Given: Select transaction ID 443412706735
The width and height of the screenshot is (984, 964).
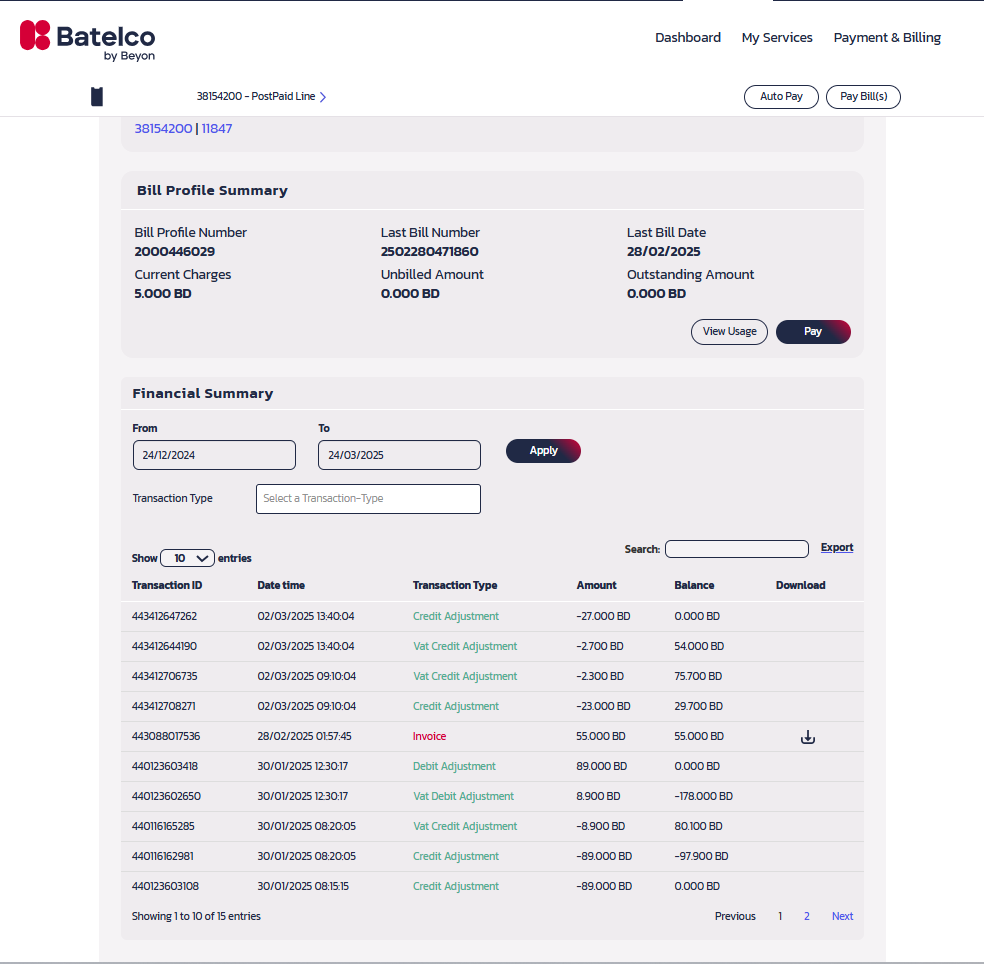Looking at the screenshot, I should (164, 677).
